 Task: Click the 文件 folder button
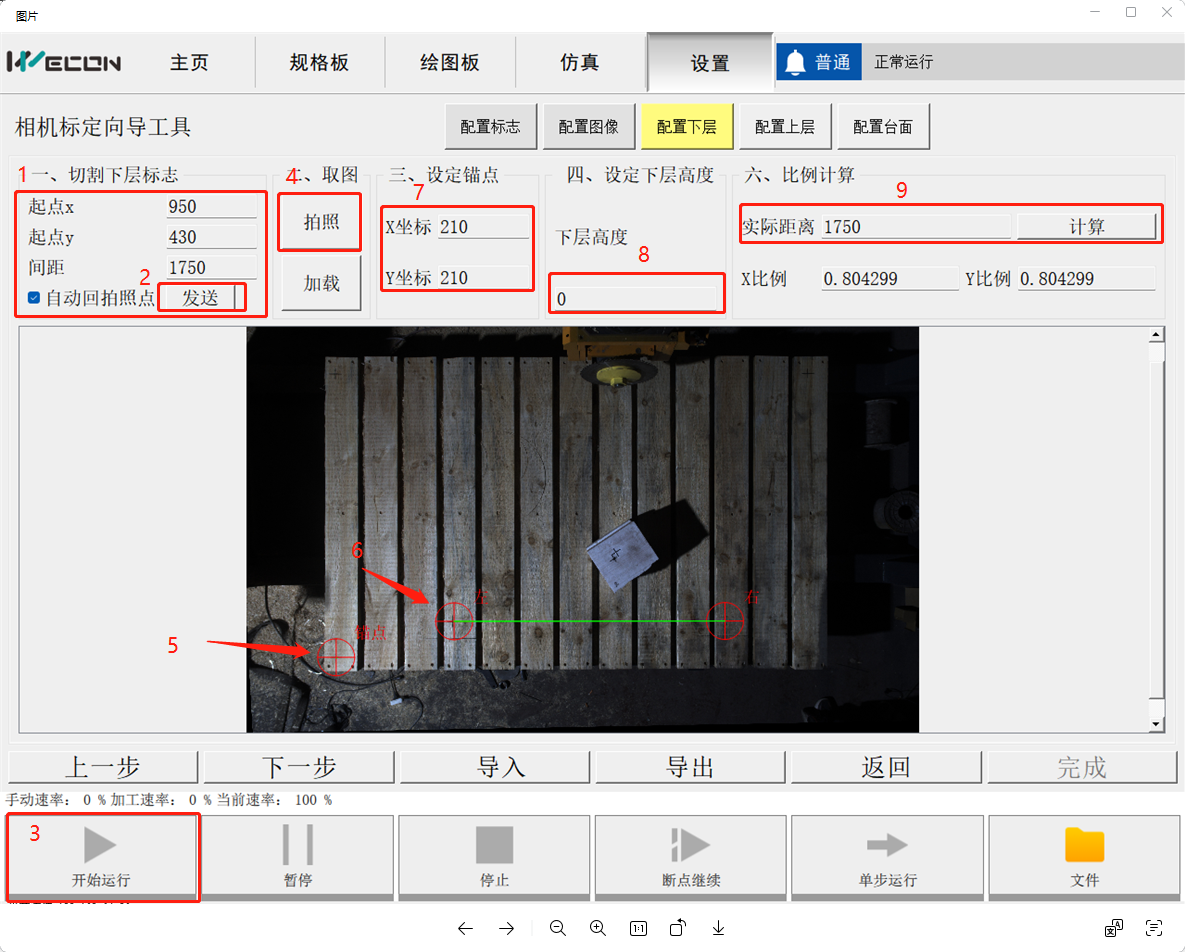coord(1084,857)
